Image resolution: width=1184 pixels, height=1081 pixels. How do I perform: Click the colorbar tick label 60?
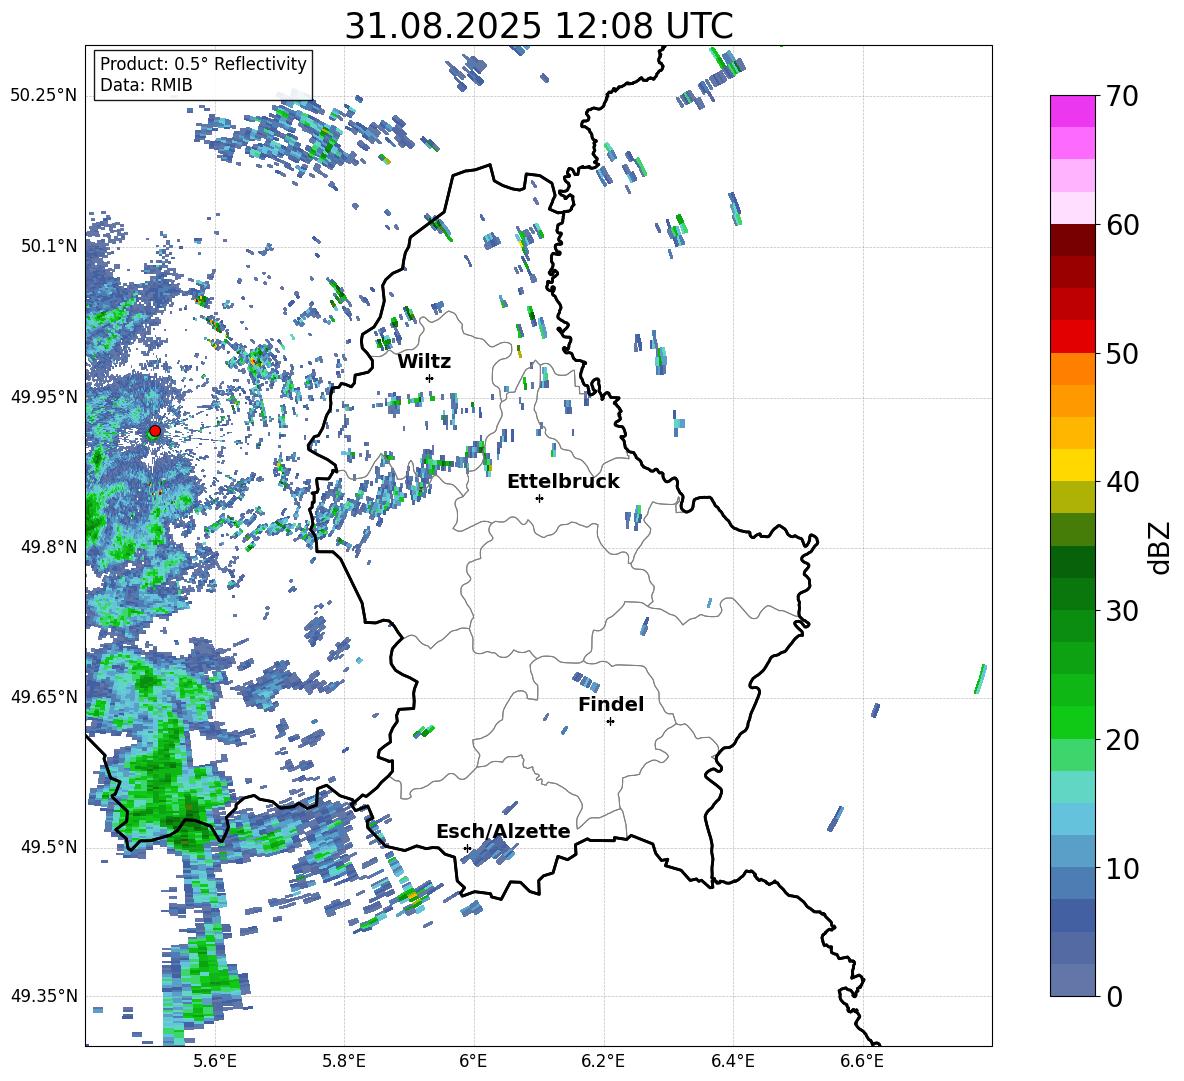click(1122, 225)
